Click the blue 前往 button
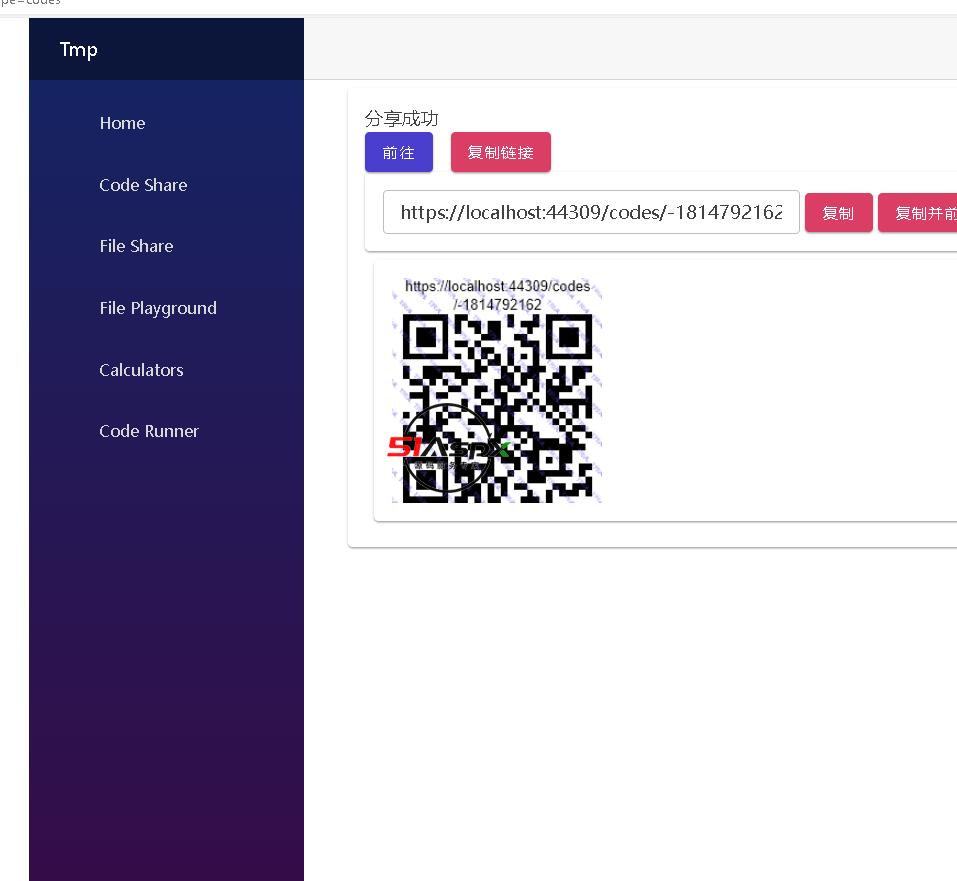957x881 pixels. (399, 152)
